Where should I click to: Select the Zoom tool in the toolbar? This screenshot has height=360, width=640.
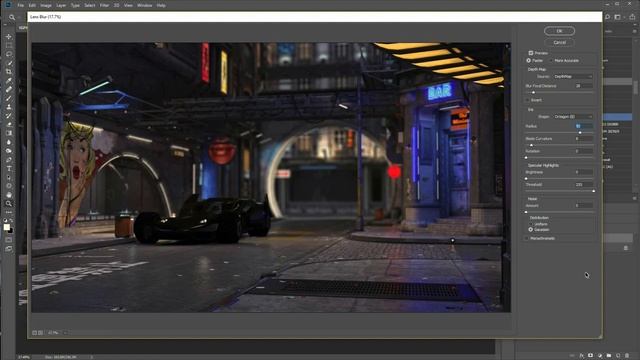click(9, 203)
